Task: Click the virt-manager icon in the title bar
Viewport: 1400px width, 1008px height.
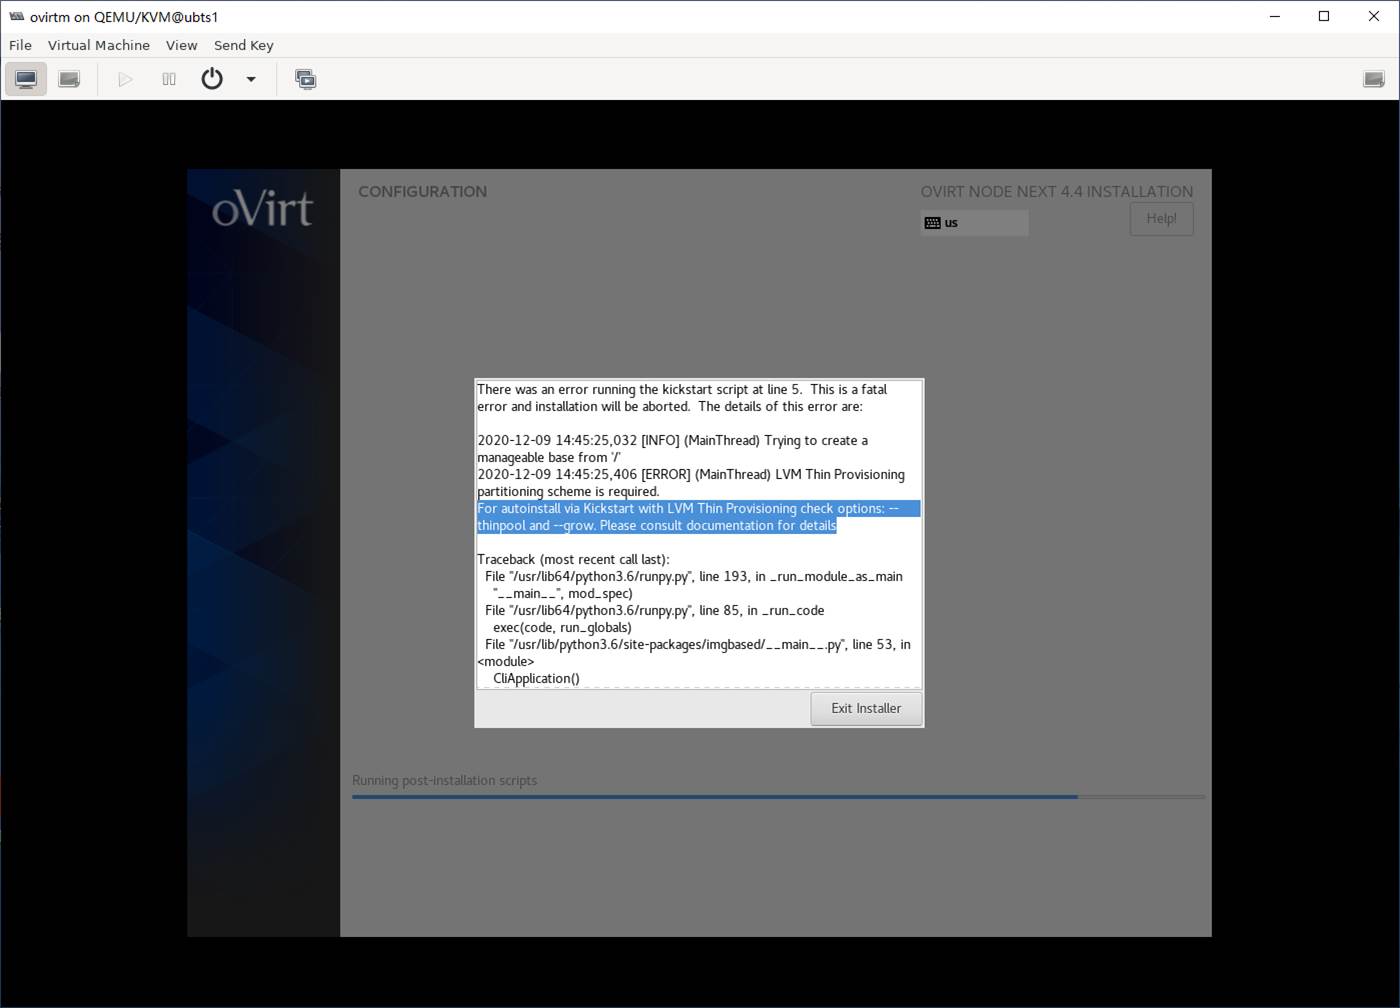Action: tap(16, 16)
